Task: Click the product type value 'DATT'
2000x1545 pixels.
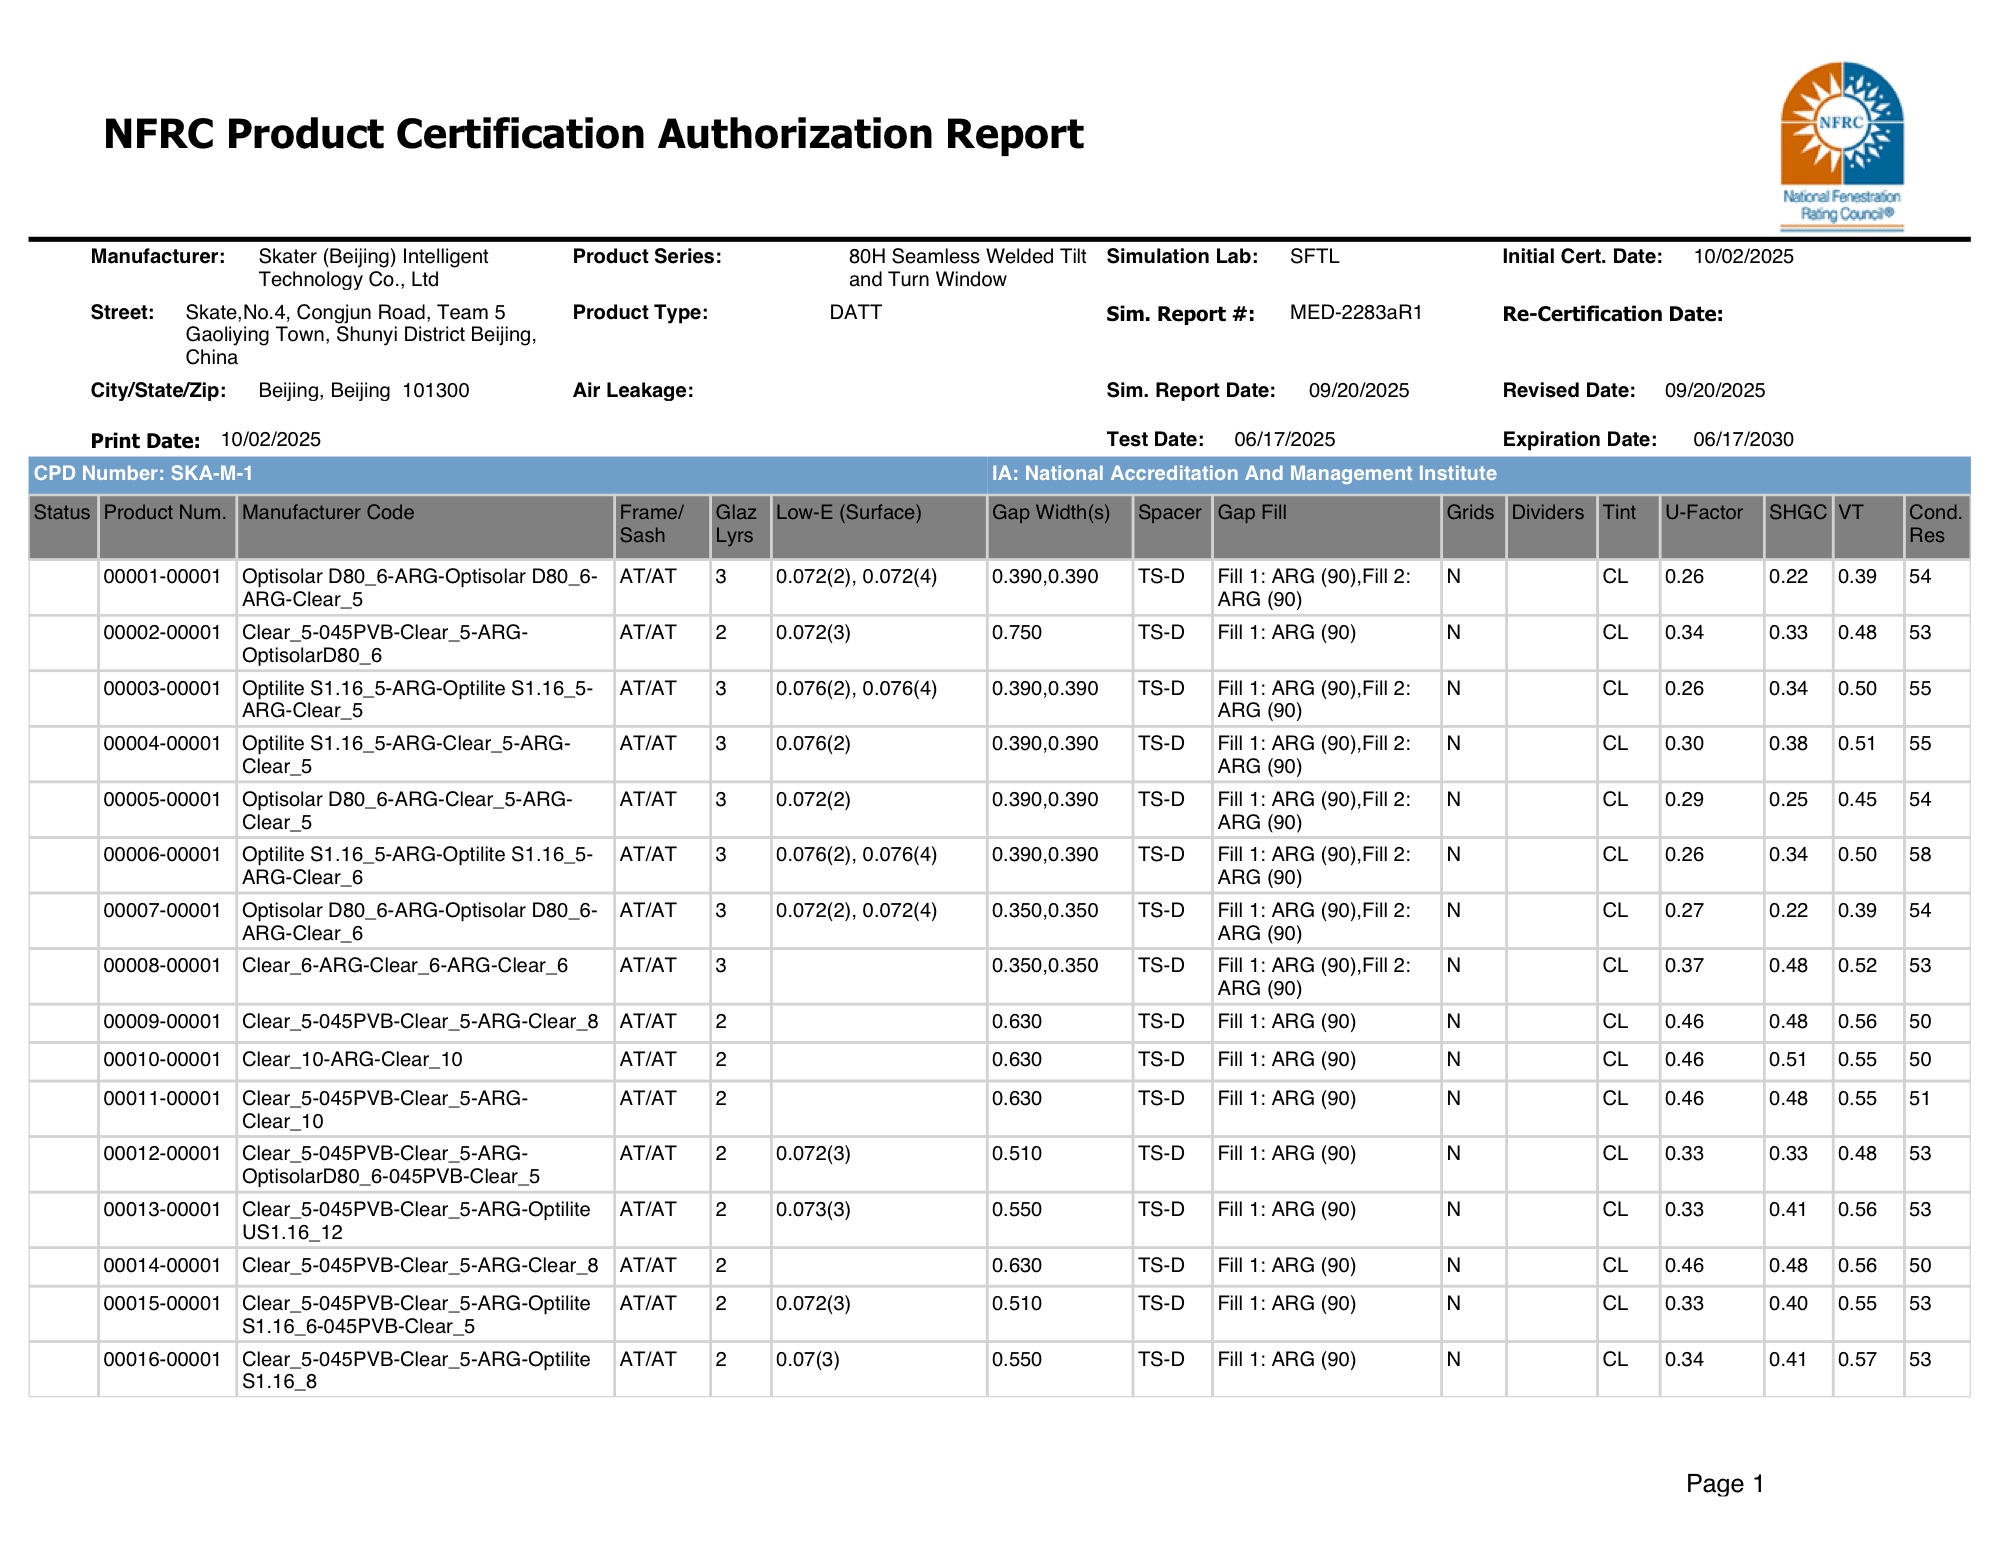Action: click(x=856, y=313)
